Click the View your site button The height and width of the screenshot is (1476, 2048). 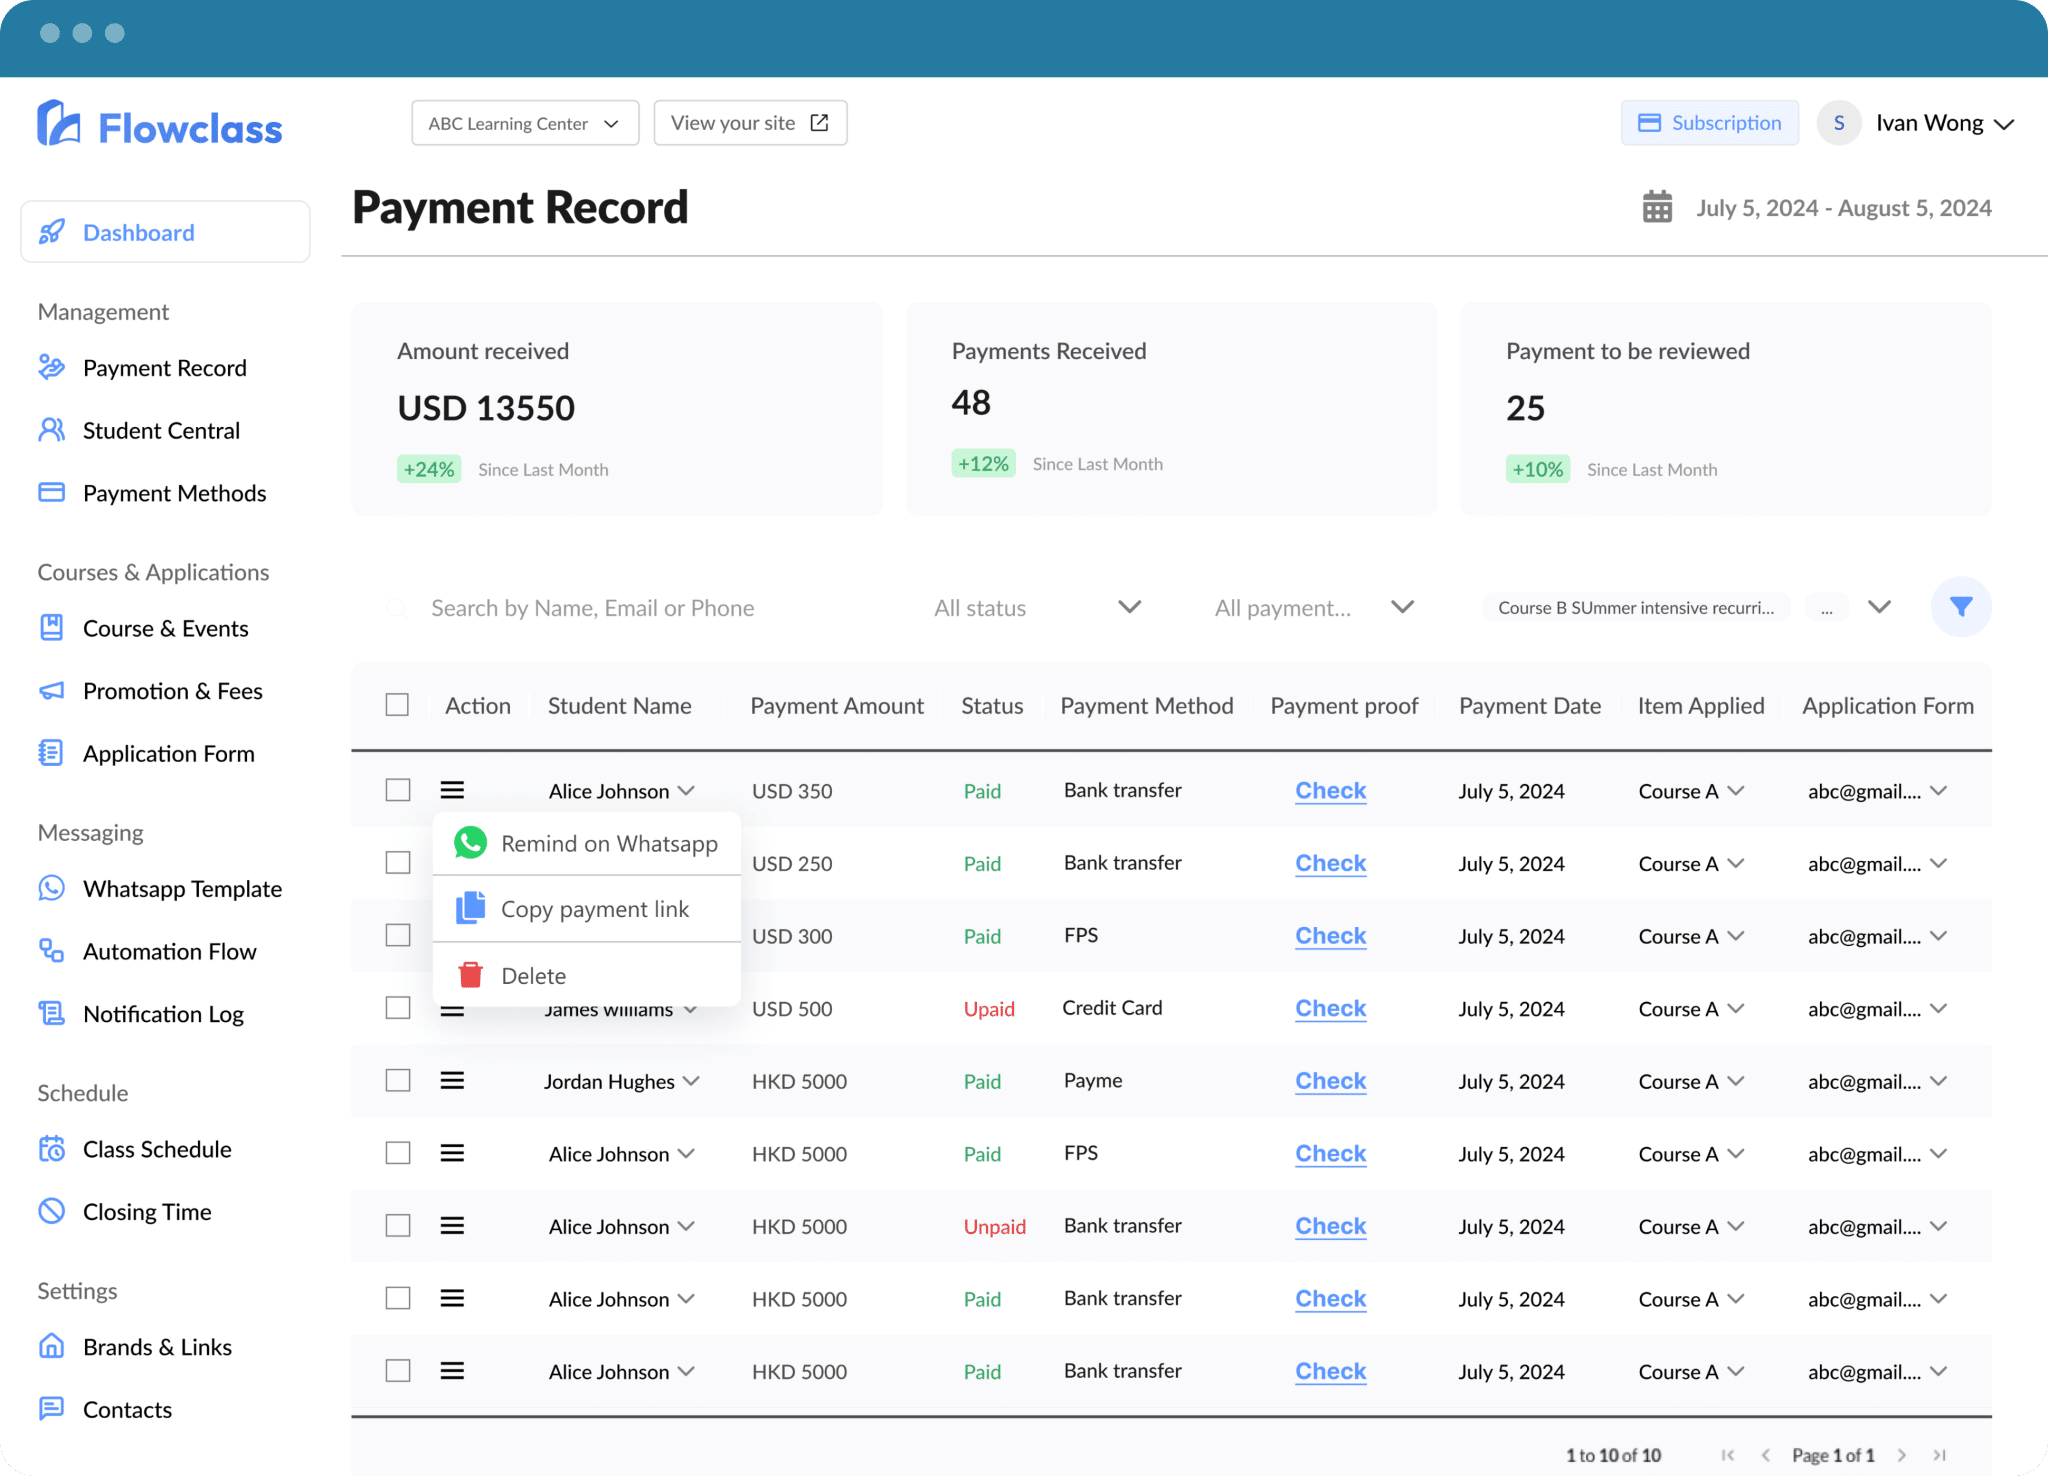point(750,123)
